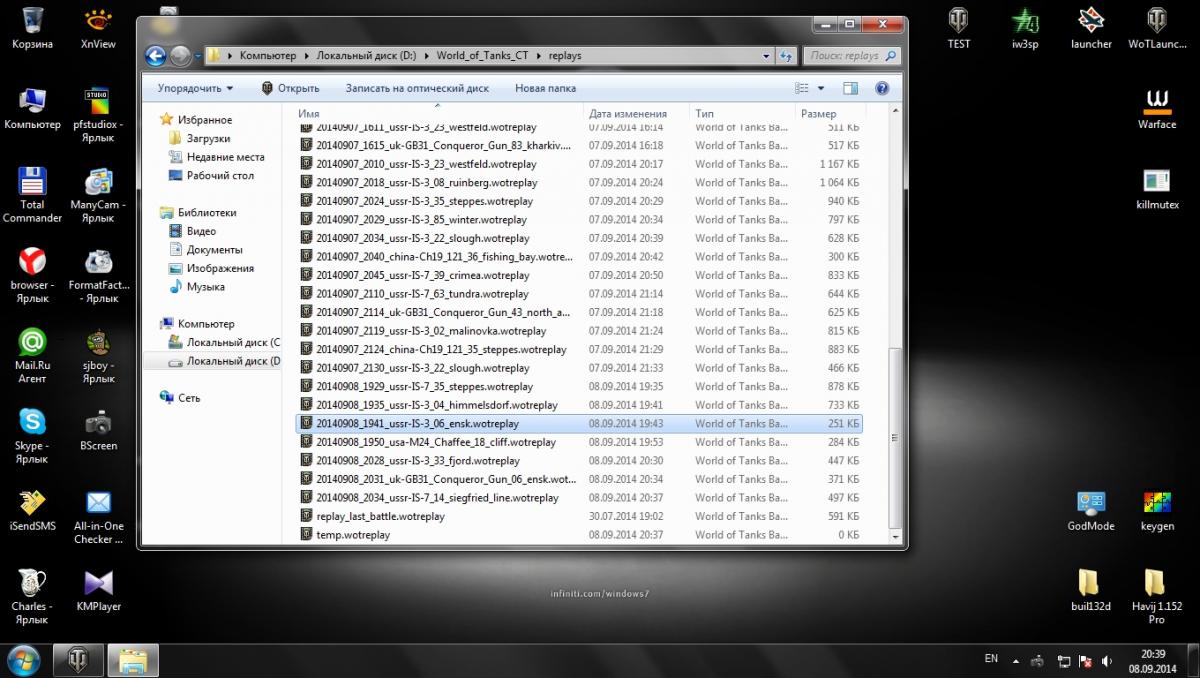Image resolution: width=1200 pixels, height=678 pixels.
Task: Select the replay_last_battle.wotreplay file
Action: tap(580, 516)
